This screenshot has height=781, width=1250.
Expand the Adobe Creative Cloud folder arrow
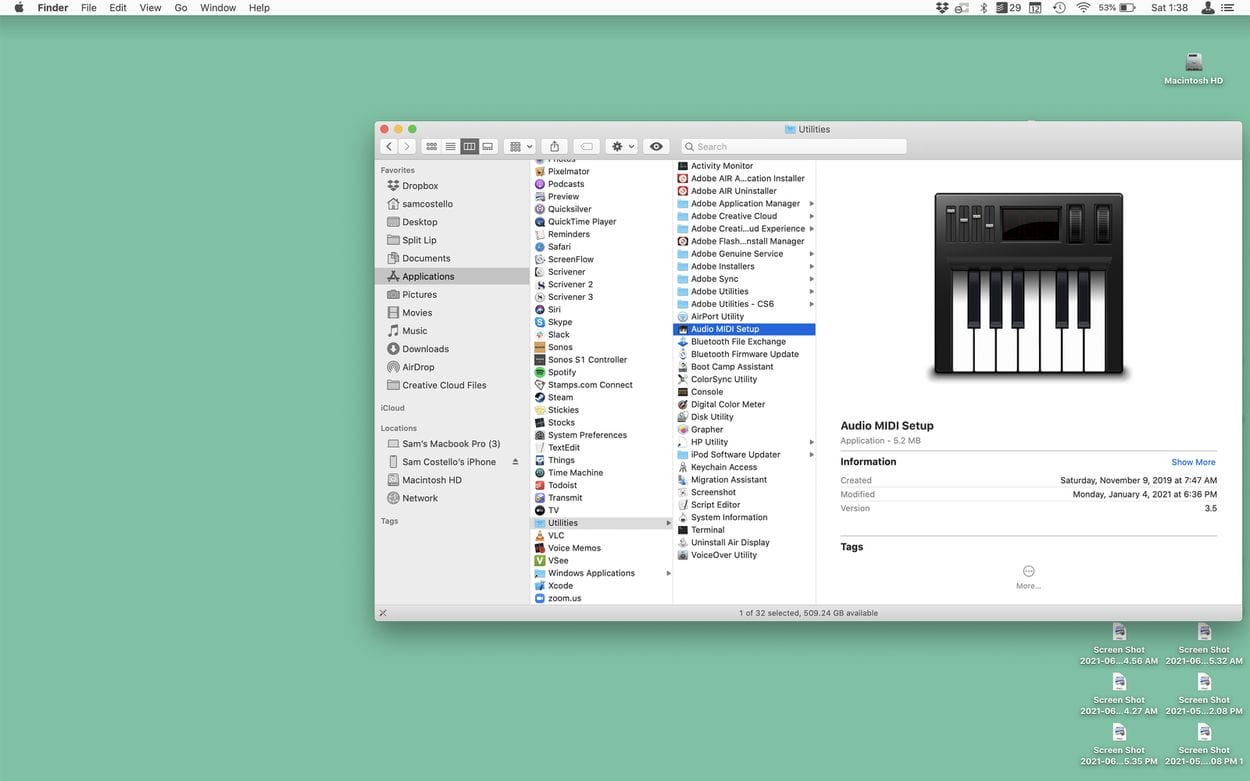point(811,216)
